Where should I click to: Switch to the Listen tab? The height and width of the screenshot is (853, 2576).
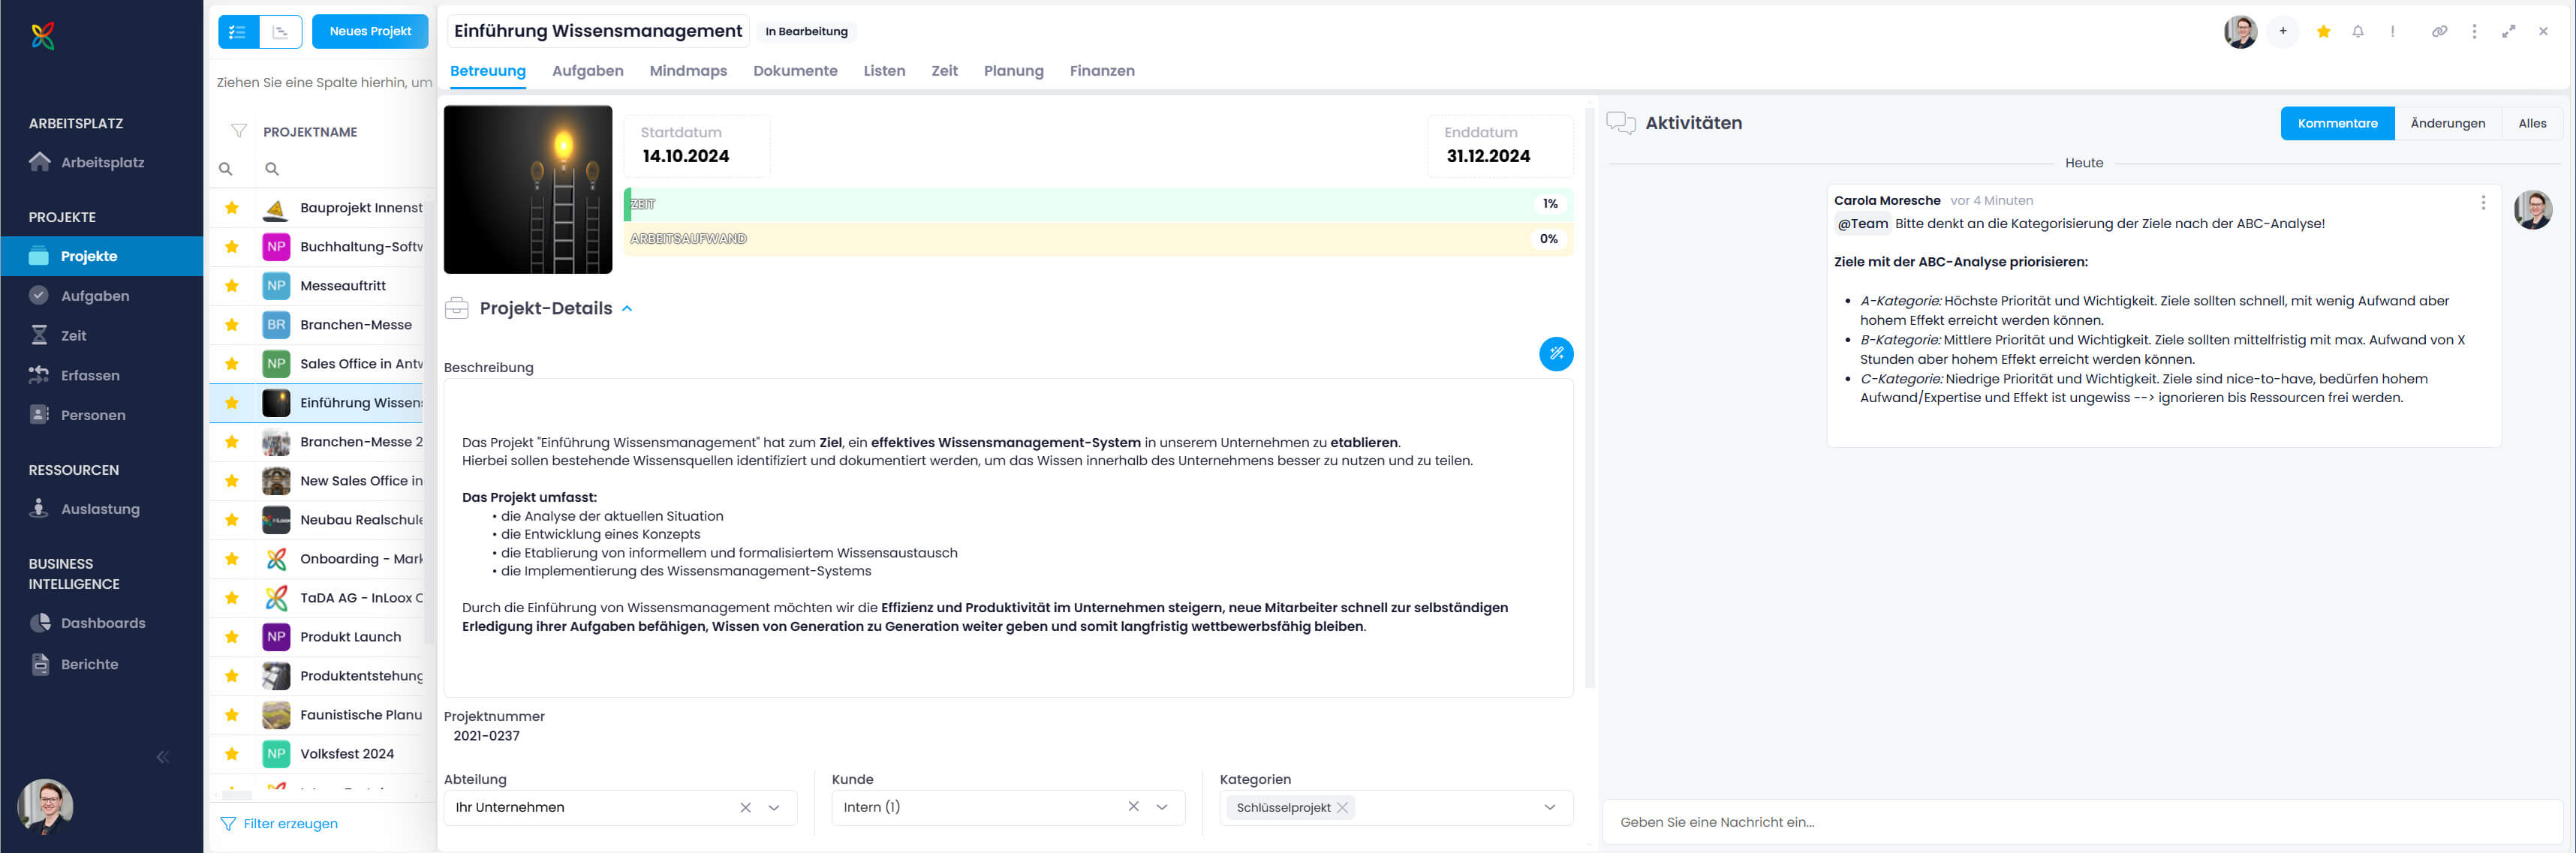[884, 71]
